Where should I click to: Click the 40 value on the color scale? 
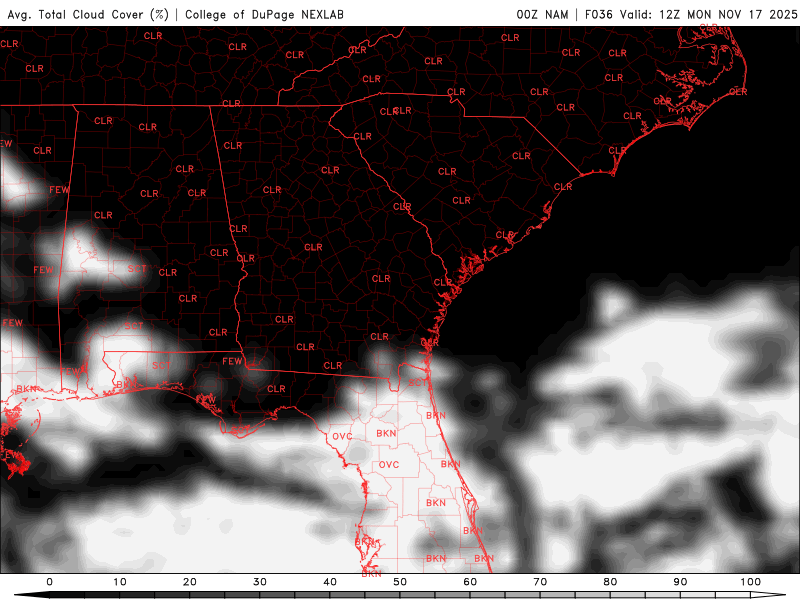[x=330, y=582]
